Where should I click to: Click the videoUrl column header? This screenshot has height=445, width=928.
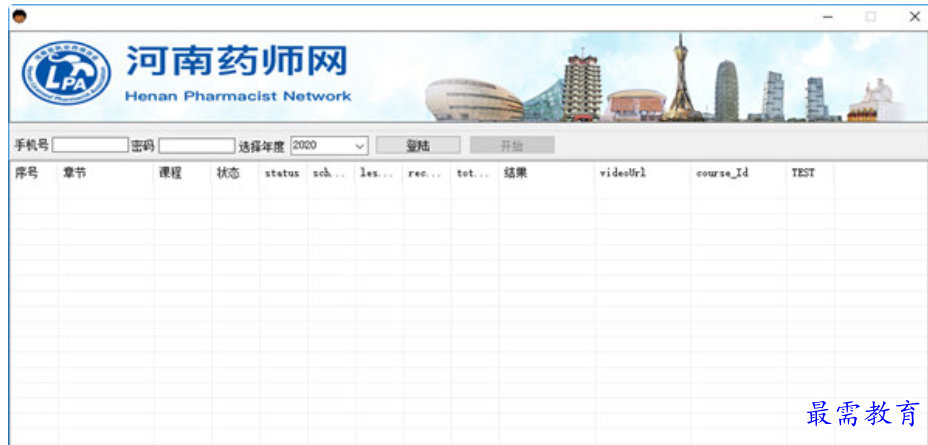[643, 173]
